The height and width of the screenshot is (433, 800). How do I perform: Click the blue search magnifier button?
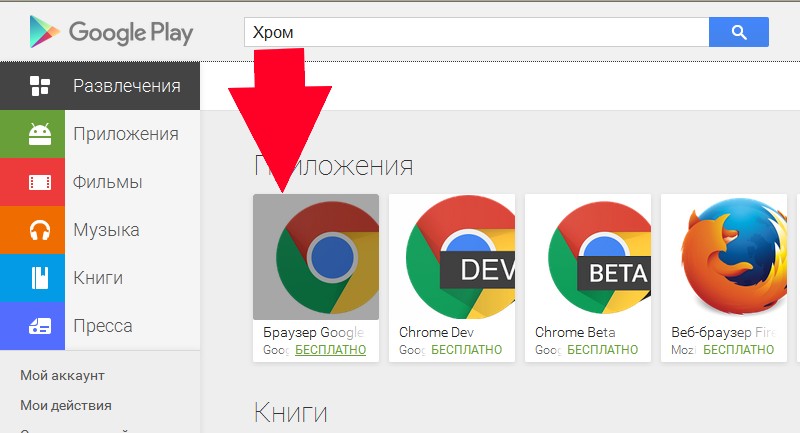click(738, 33)
